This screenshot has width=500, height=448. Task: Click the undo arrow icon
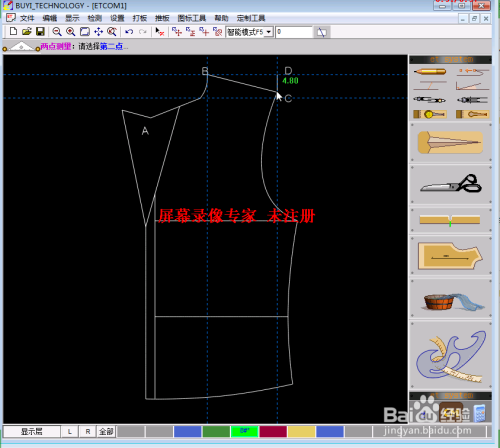click(x=129, y=32)
